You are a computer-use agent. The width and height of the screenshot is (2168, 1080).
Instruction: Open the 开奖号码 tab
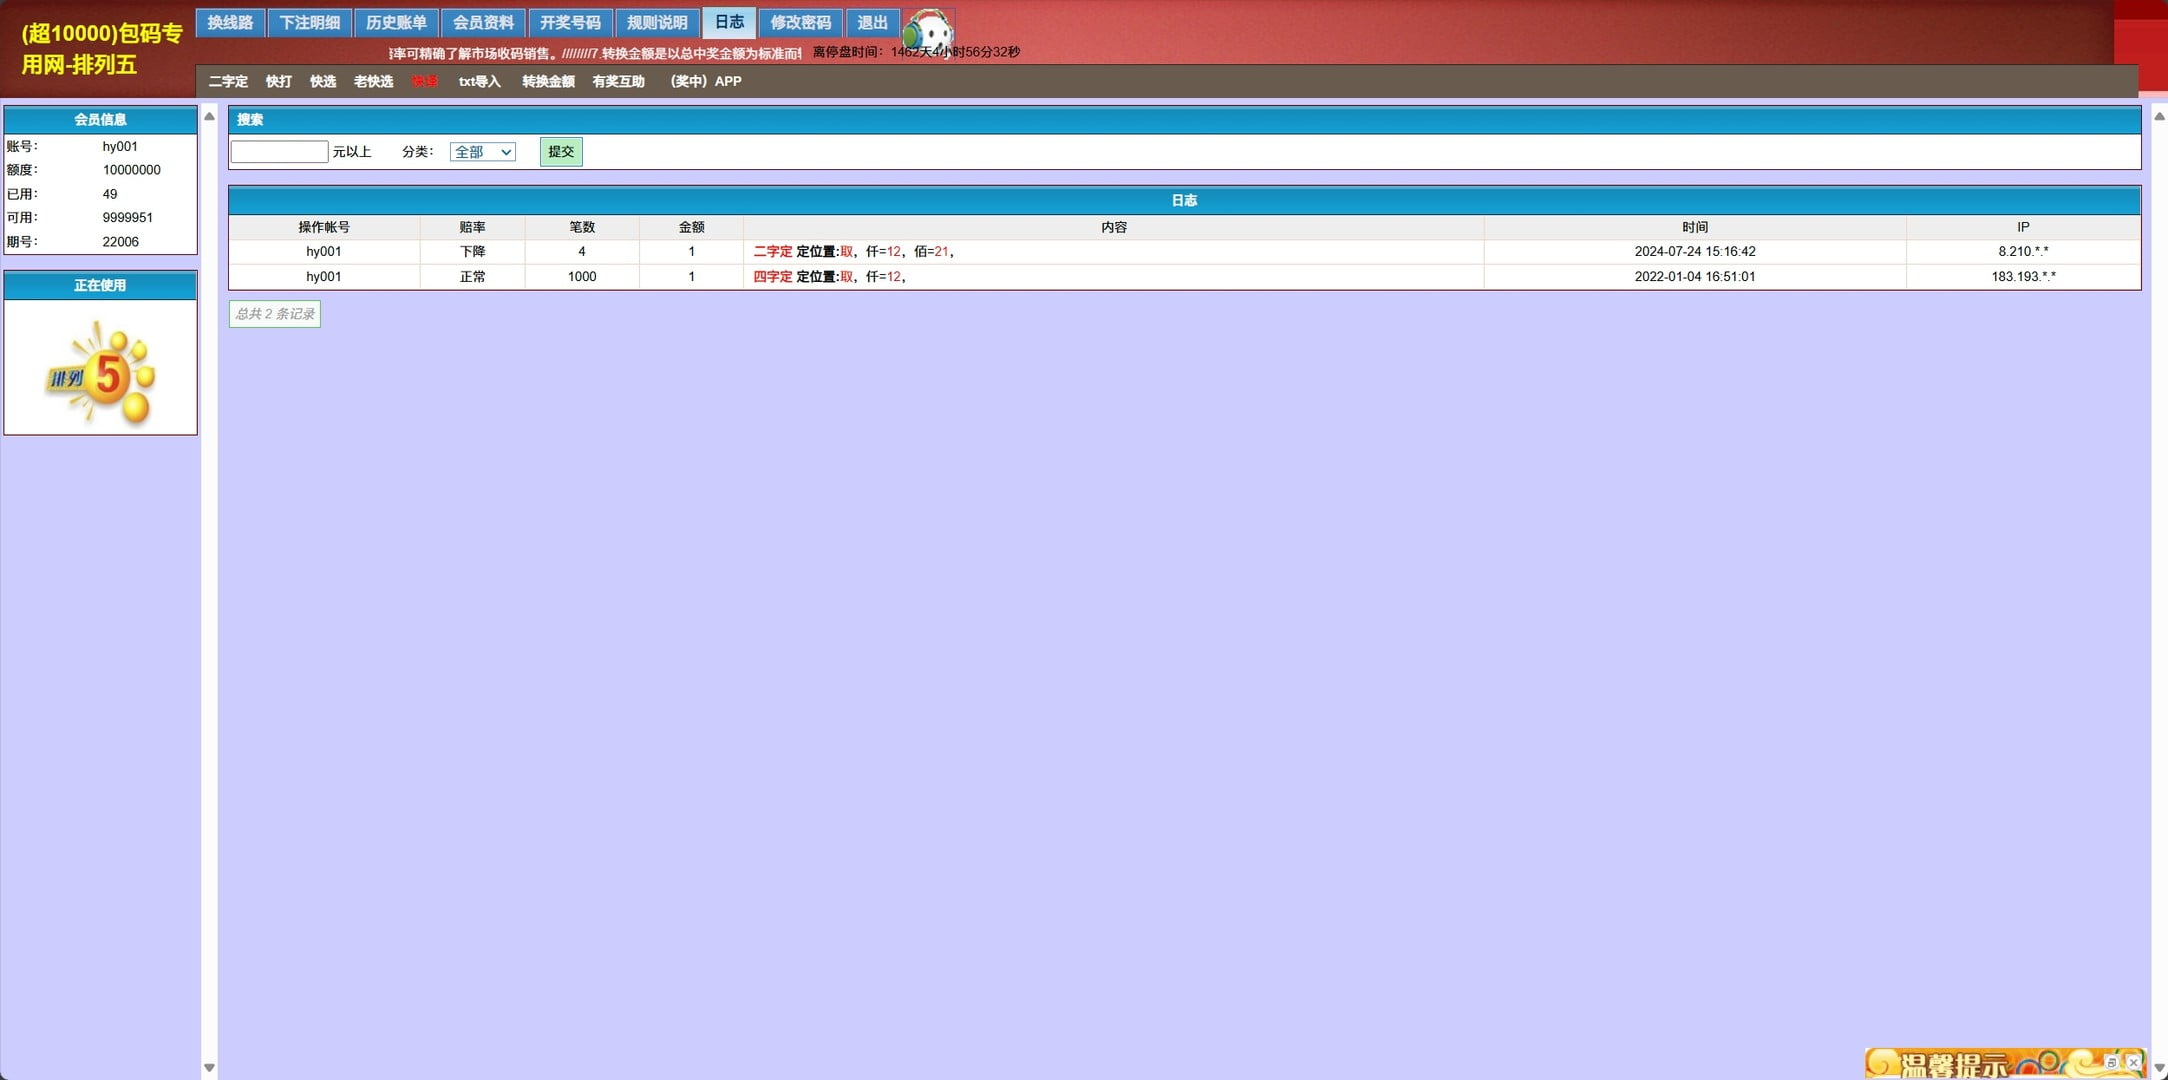tap(570, 22)
